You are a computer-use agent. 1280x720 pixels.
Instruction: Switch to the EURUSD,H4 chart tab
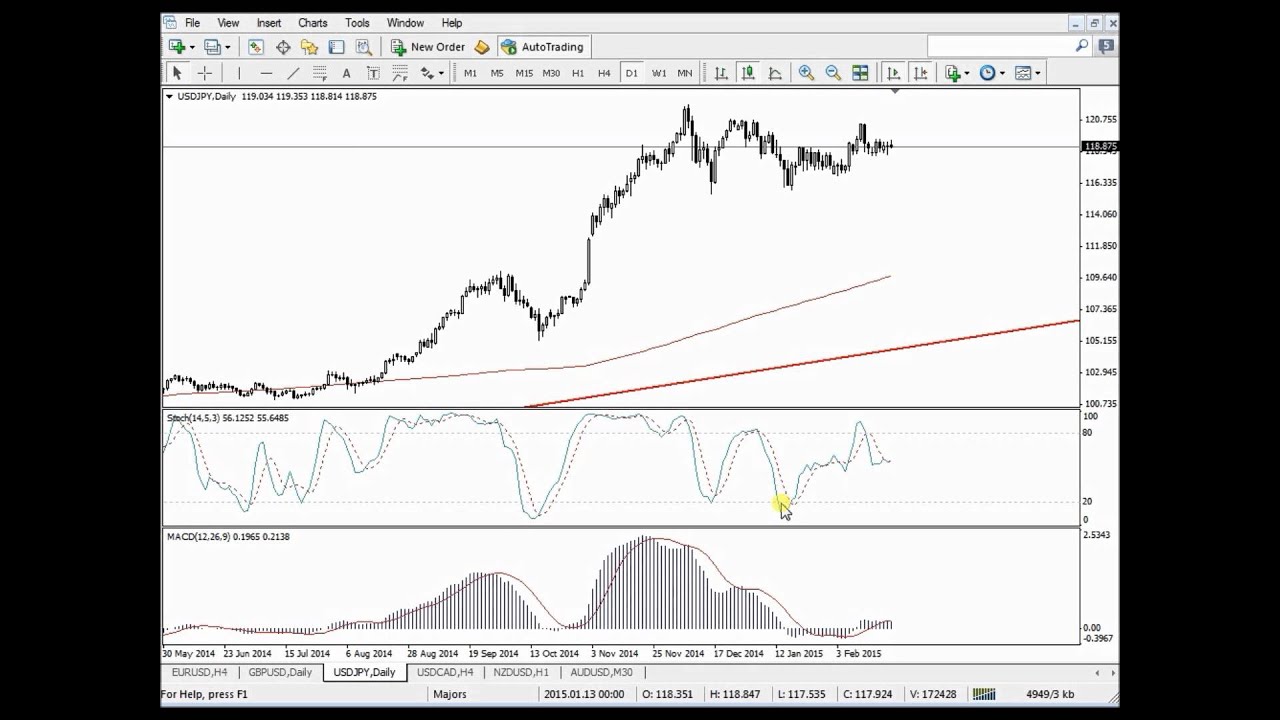coord(199,673)
